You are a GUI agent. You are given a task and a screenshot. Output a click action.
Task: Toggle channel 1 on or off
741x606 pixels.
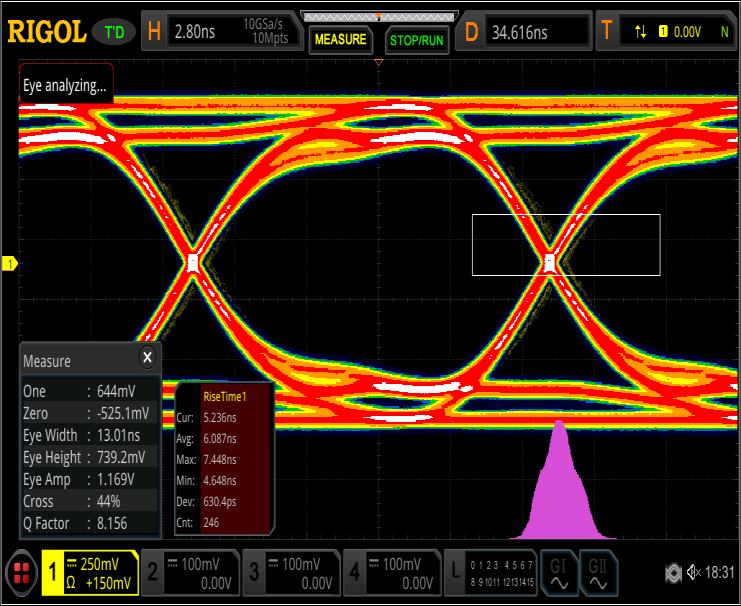[88, 573]
